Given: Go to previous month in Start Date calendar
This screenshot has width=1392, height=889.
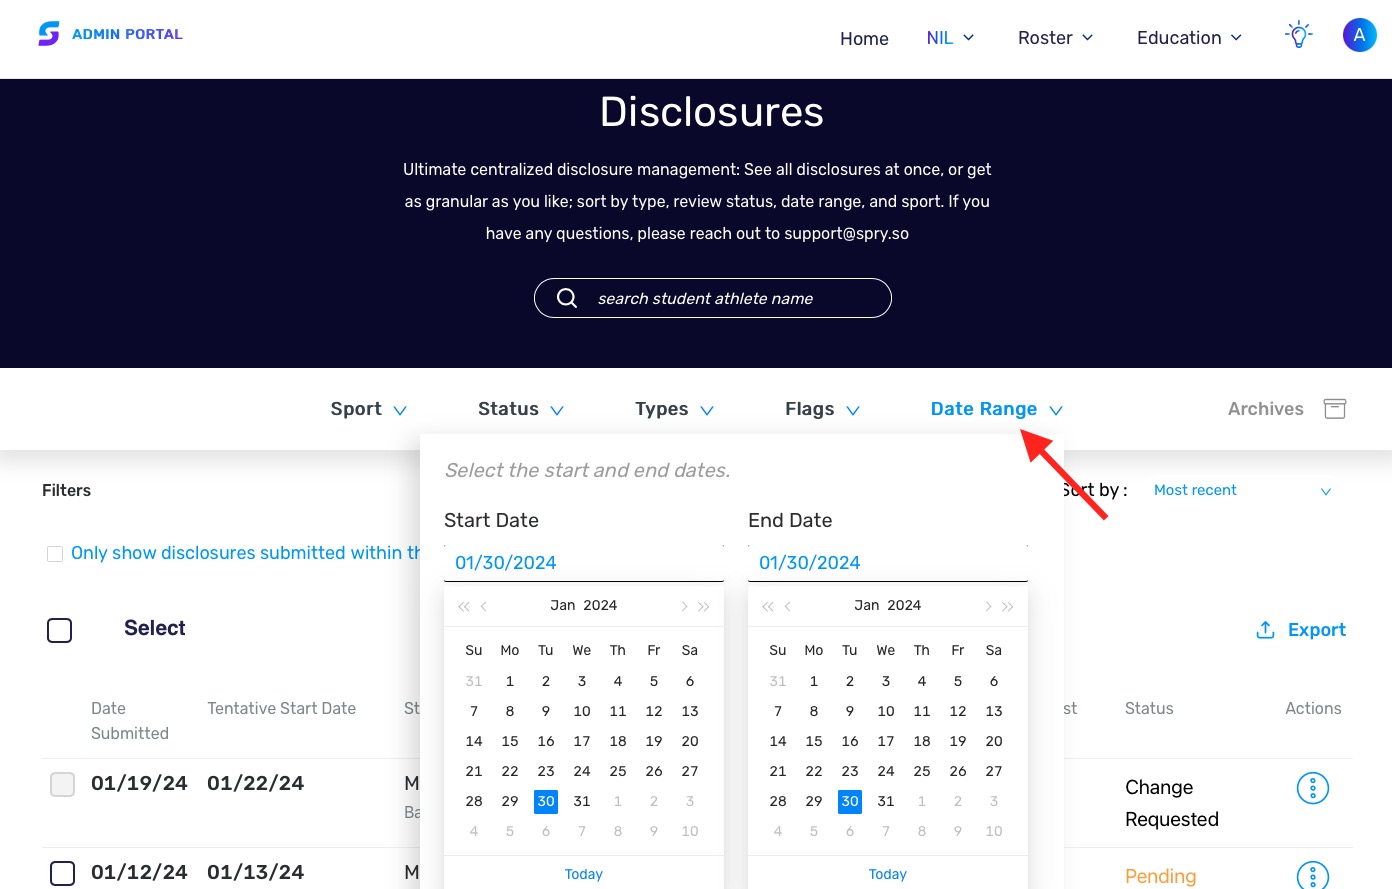Looking at the screenshot, I should coord(484,606).
